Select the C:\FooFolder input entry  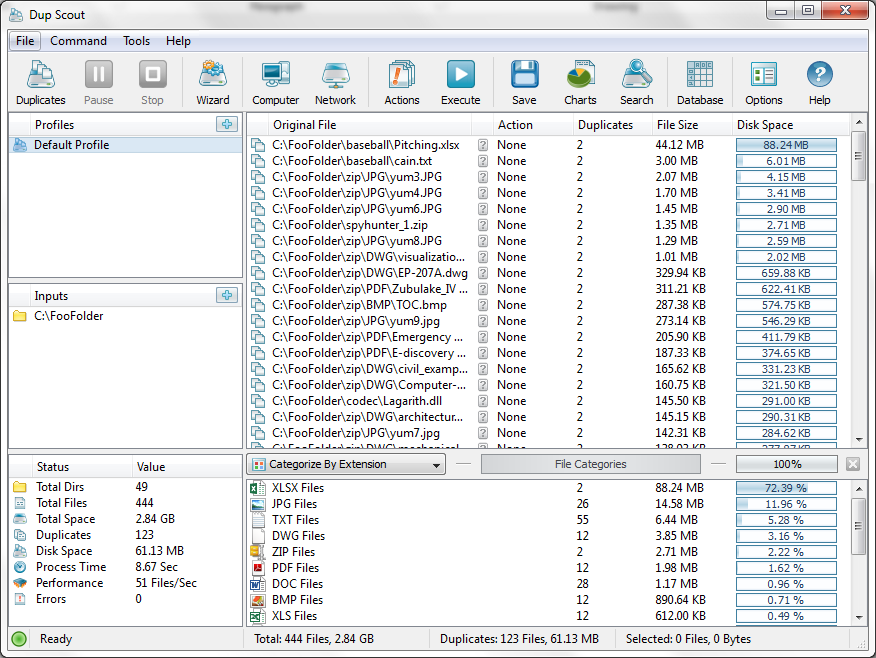[126, 316]
